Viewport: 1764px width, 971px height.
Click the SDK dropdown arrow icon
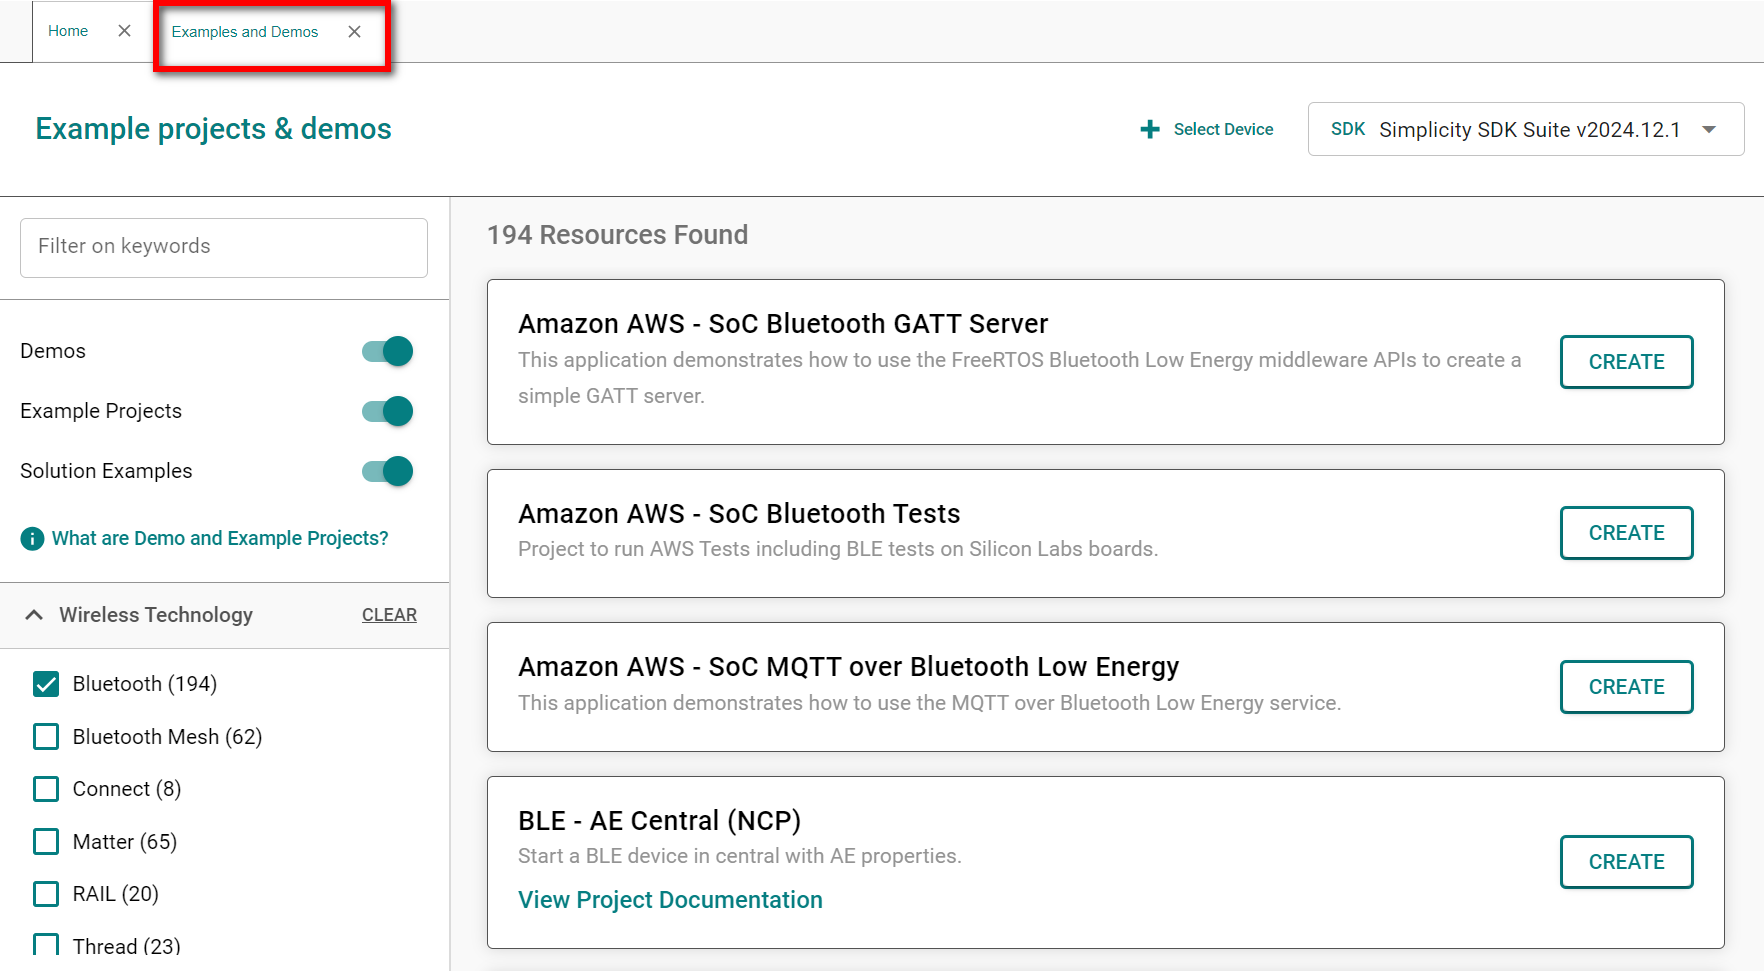1710,129
